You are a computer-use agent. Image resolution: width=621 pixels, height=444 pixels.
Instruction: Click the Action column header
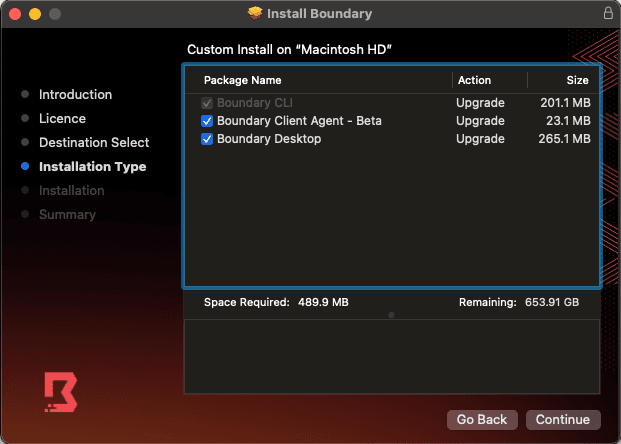click(x=474, y=80)
